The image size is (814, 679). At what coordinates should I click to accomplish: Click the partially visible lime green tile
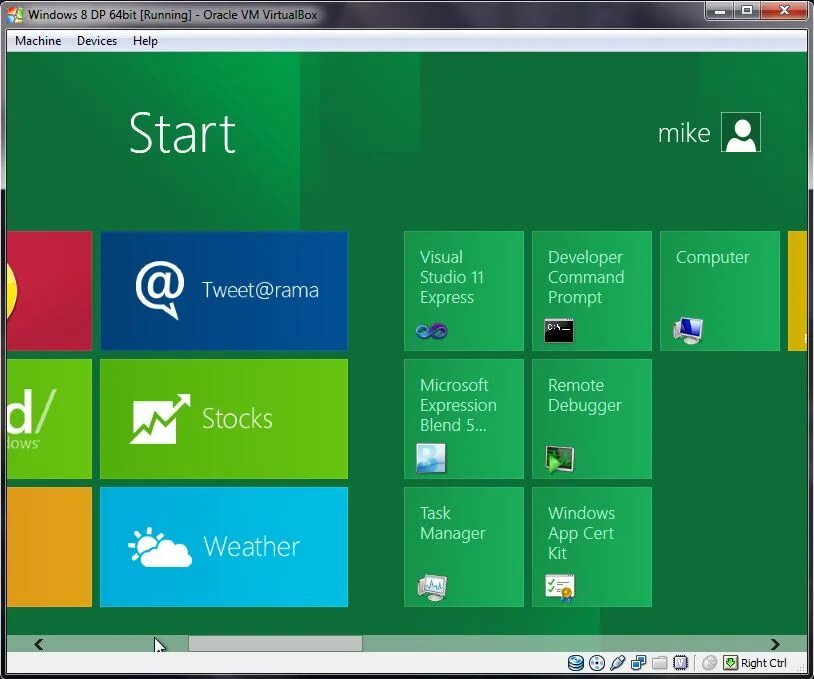49,419
